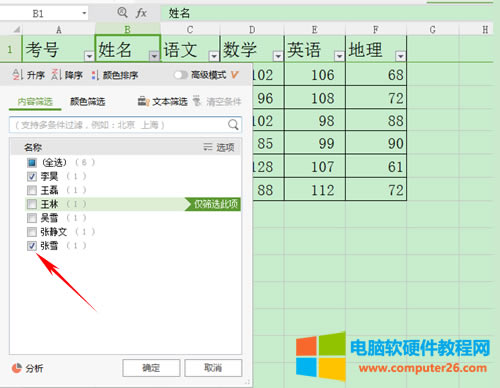This screenshot has height=388, width=500.
Task: Click the select-all corner triangle
Action: (16, 30)
